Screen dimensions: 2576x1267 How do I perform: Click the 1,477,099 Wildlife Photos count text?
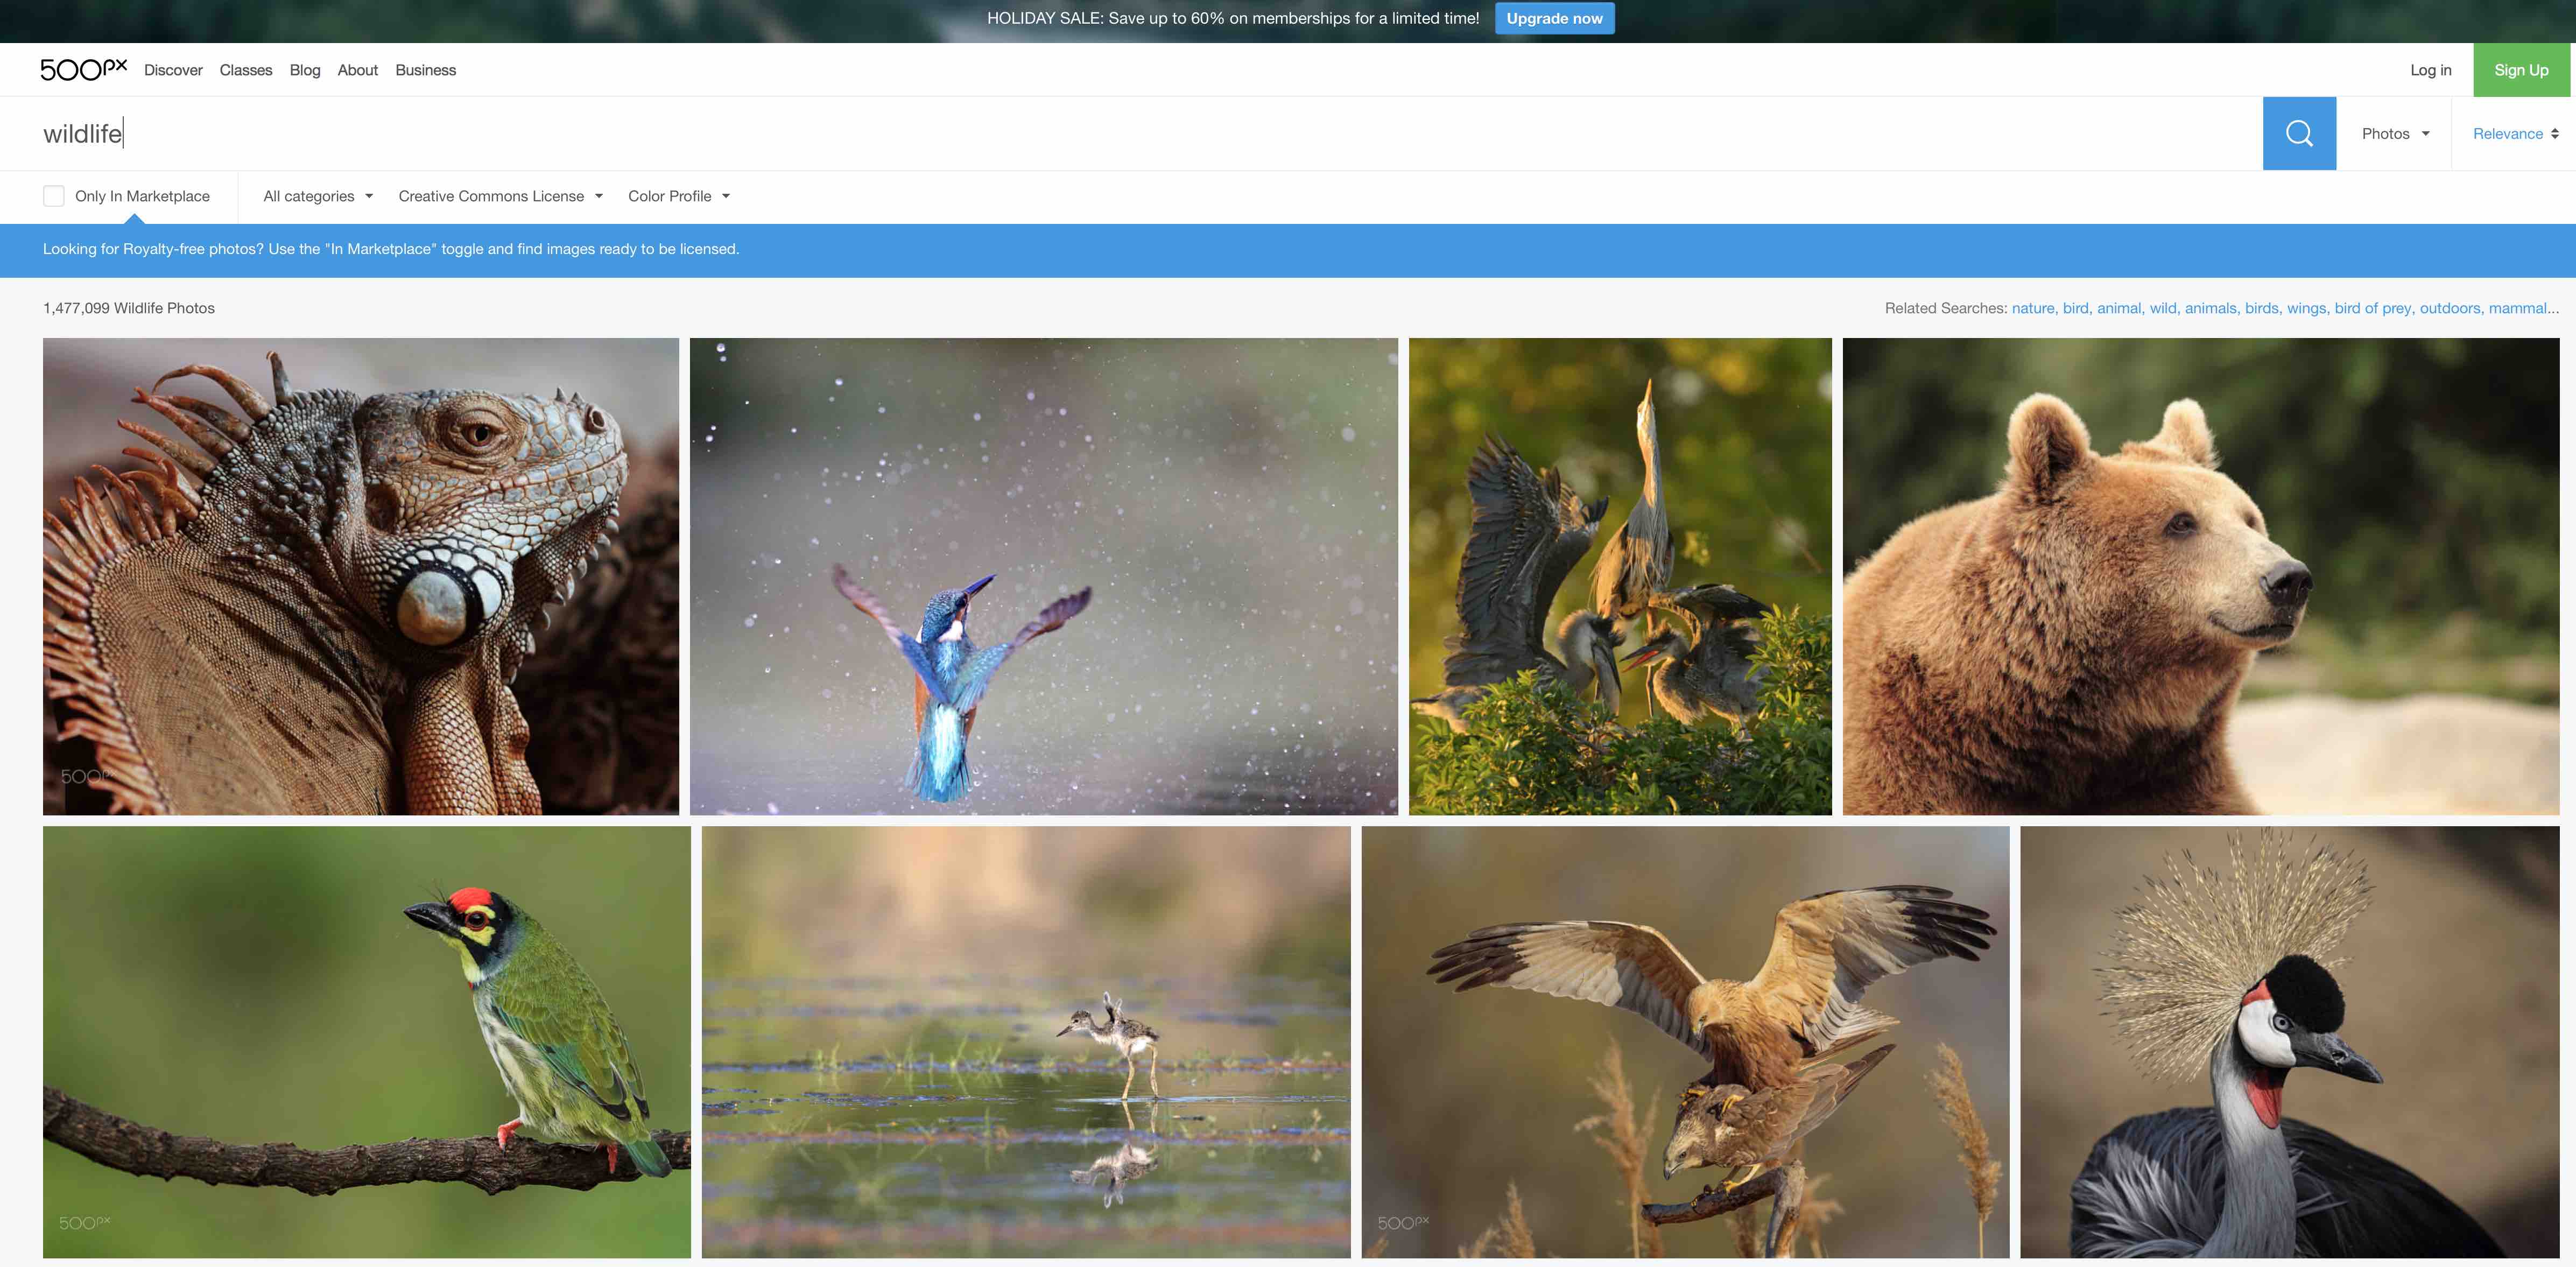pyautogui.click(x=129, y=308)
